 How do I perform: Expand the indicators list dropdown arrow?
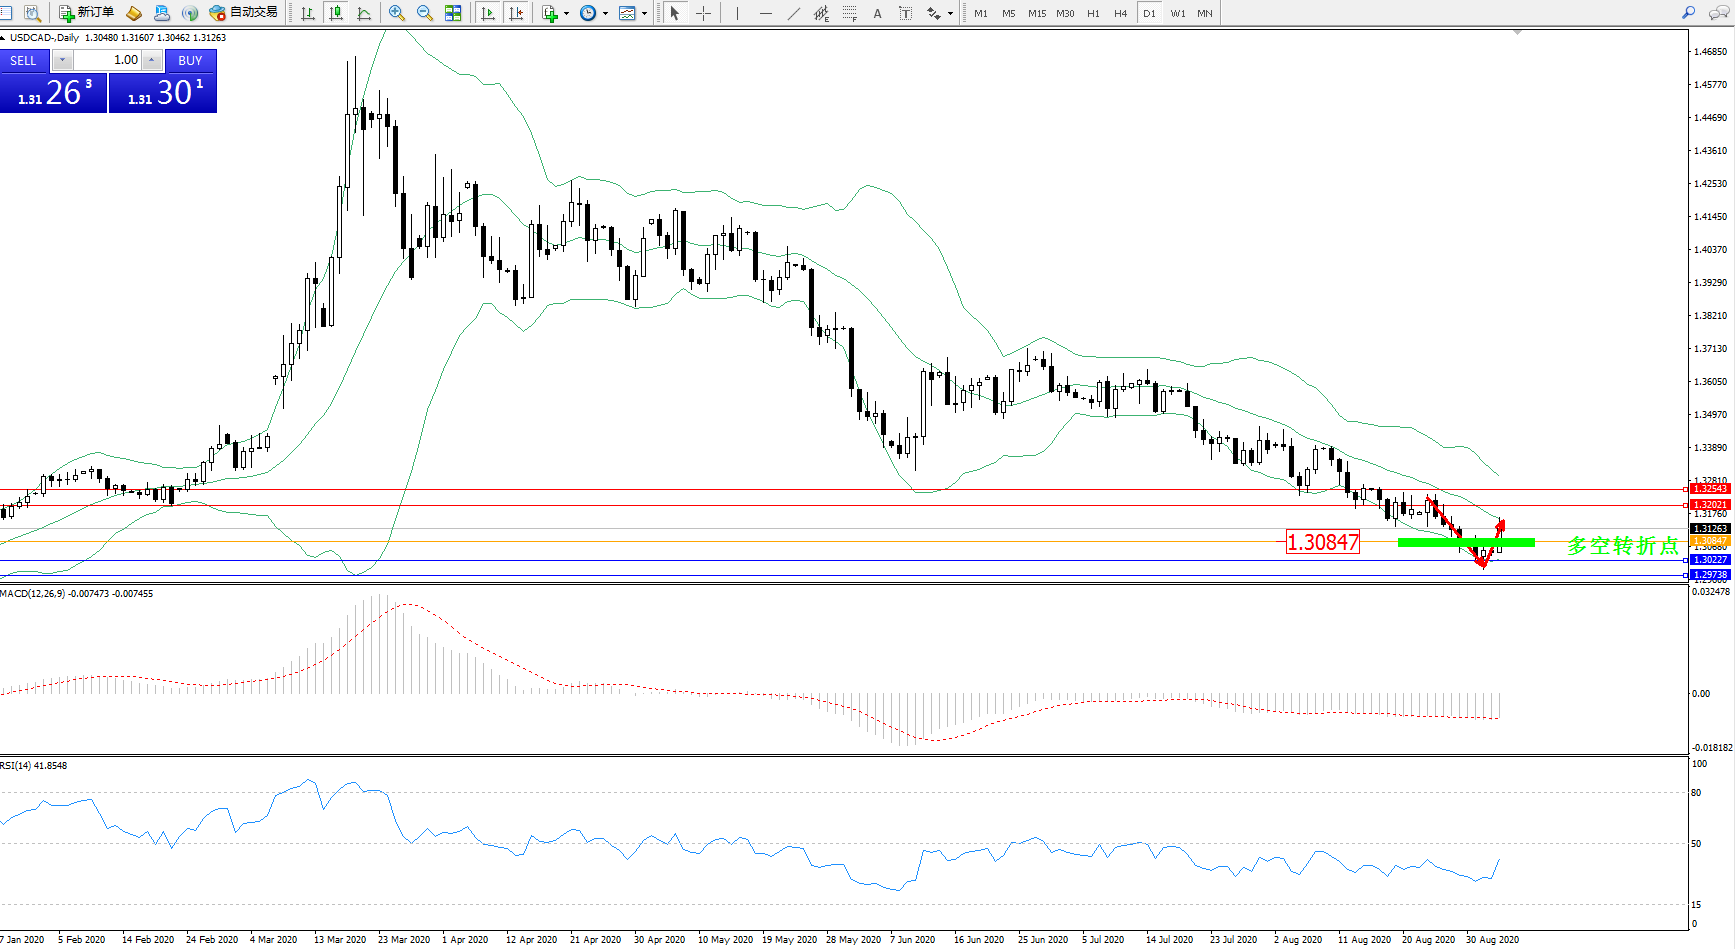tap(566, 13)
